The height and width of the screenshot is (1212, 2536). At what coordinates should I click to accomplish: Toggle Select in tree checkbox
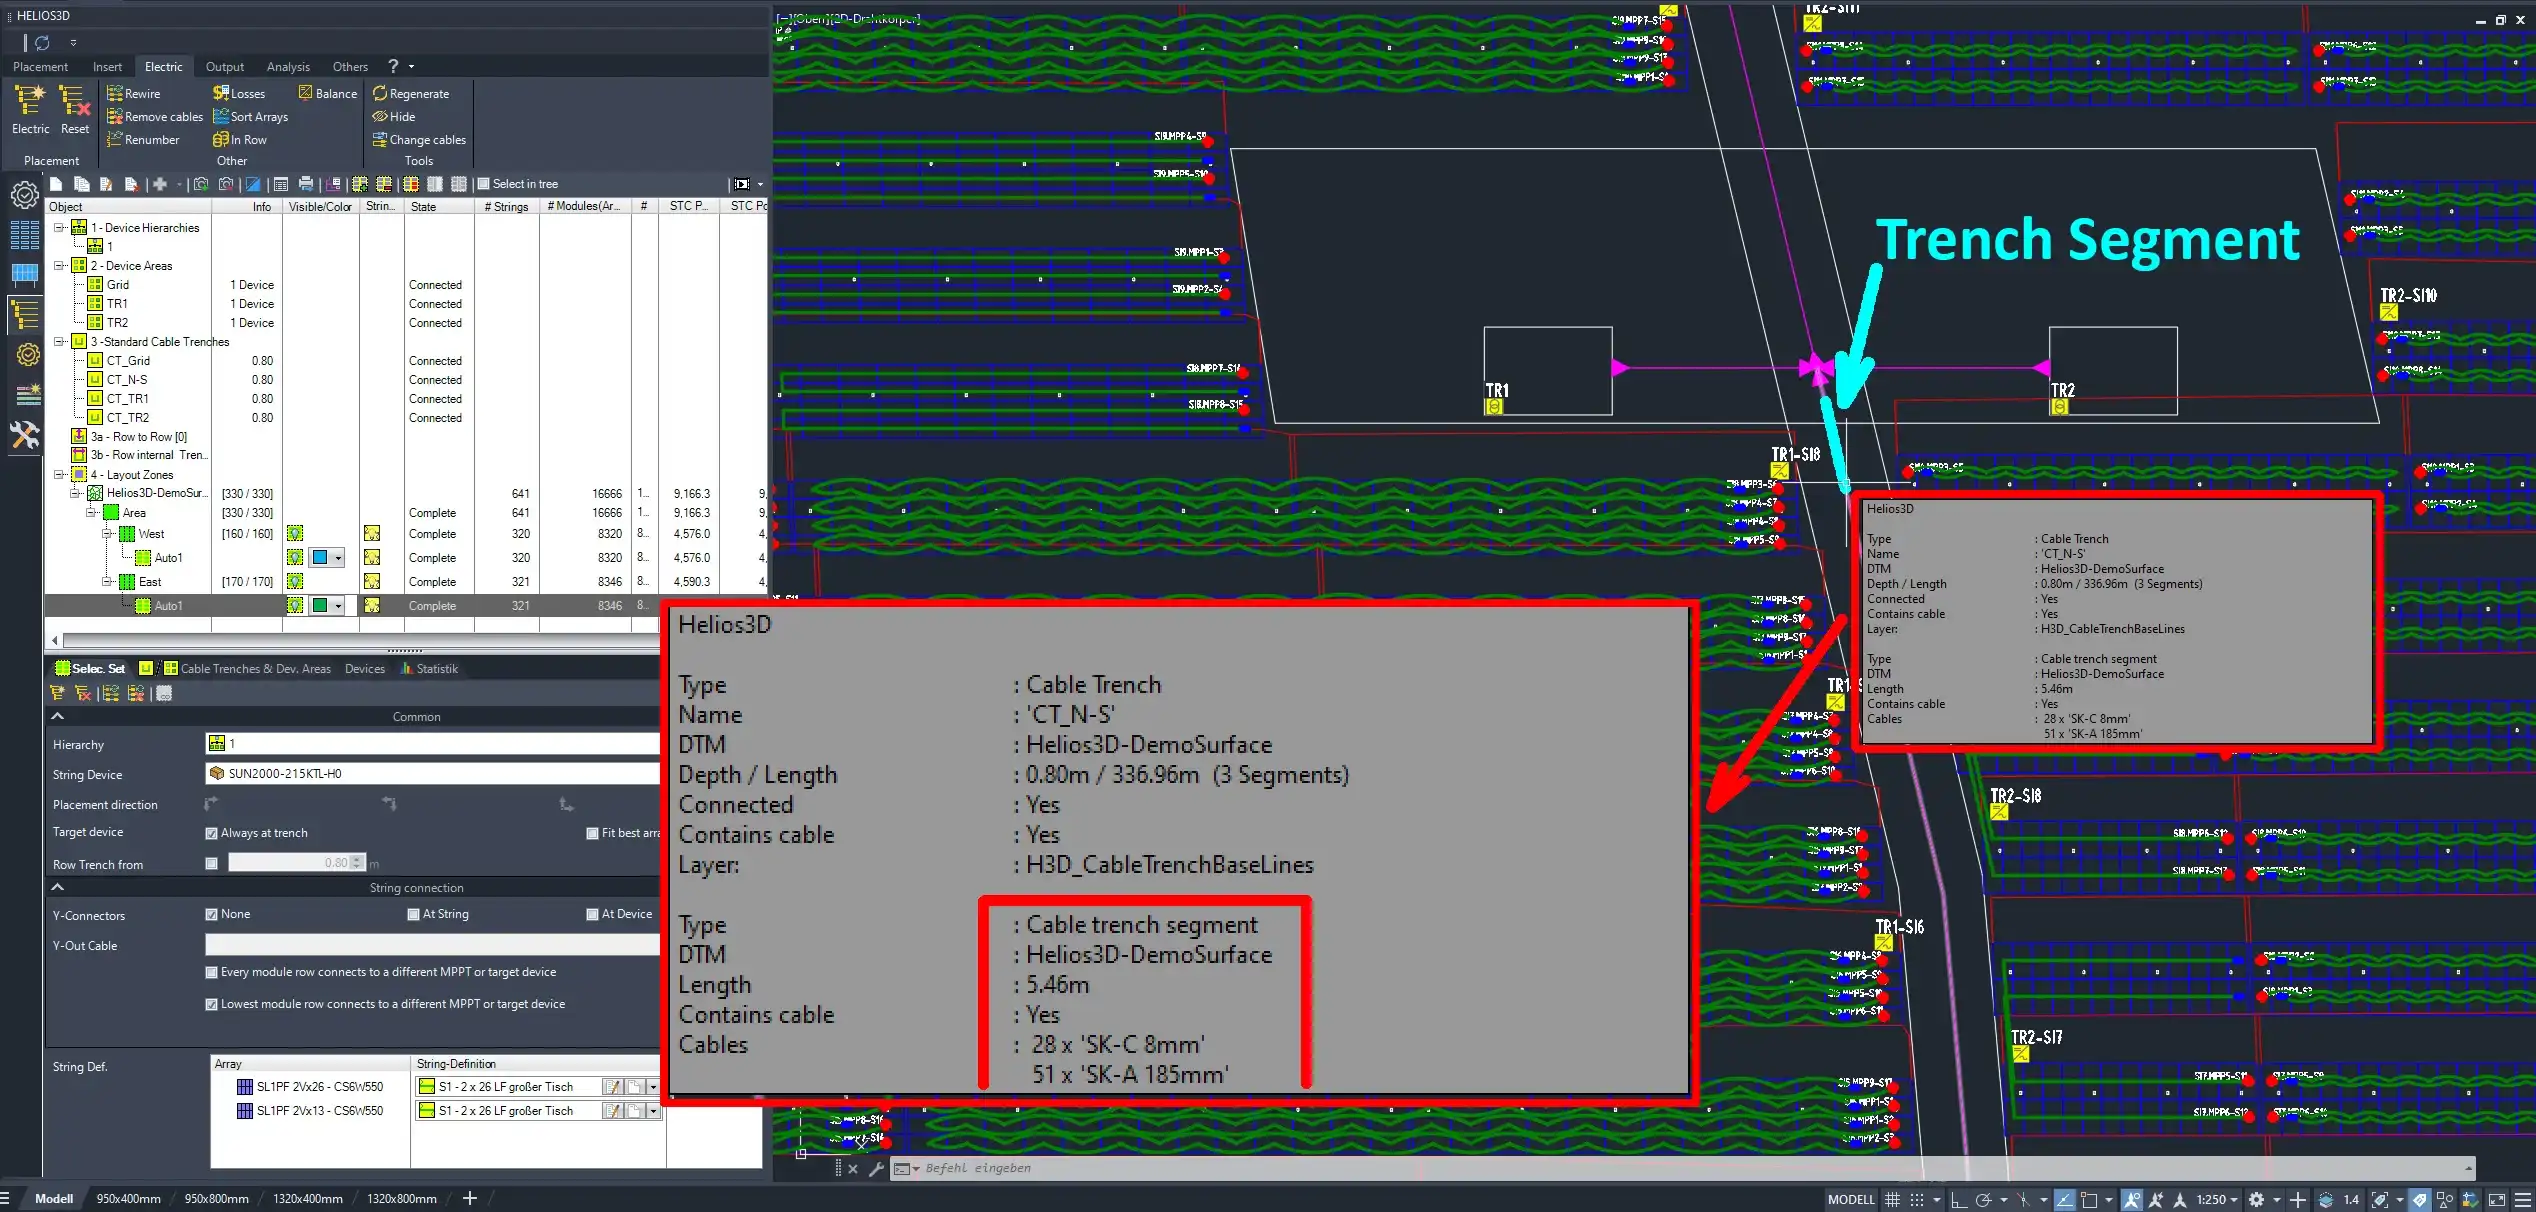[x=484, y=184]
